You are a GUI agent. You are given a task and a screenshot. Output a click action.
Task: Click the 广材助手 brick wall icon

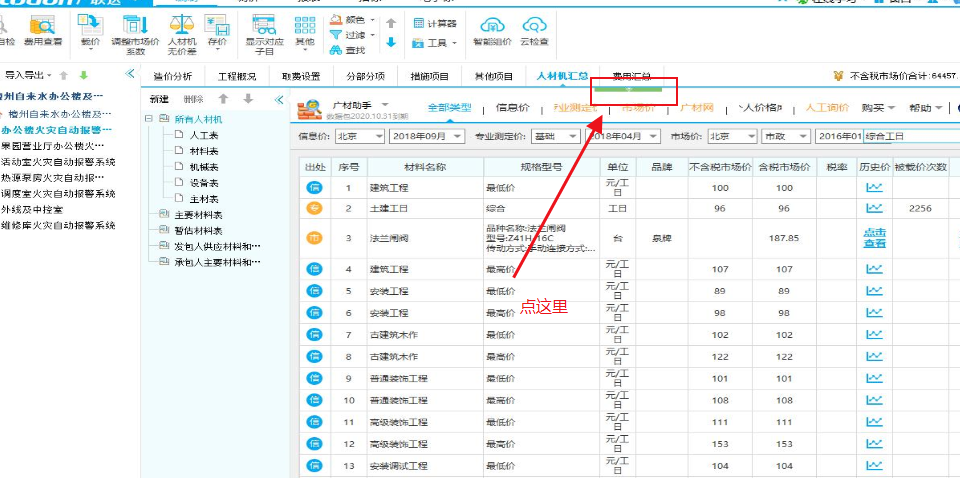[309, 108]
